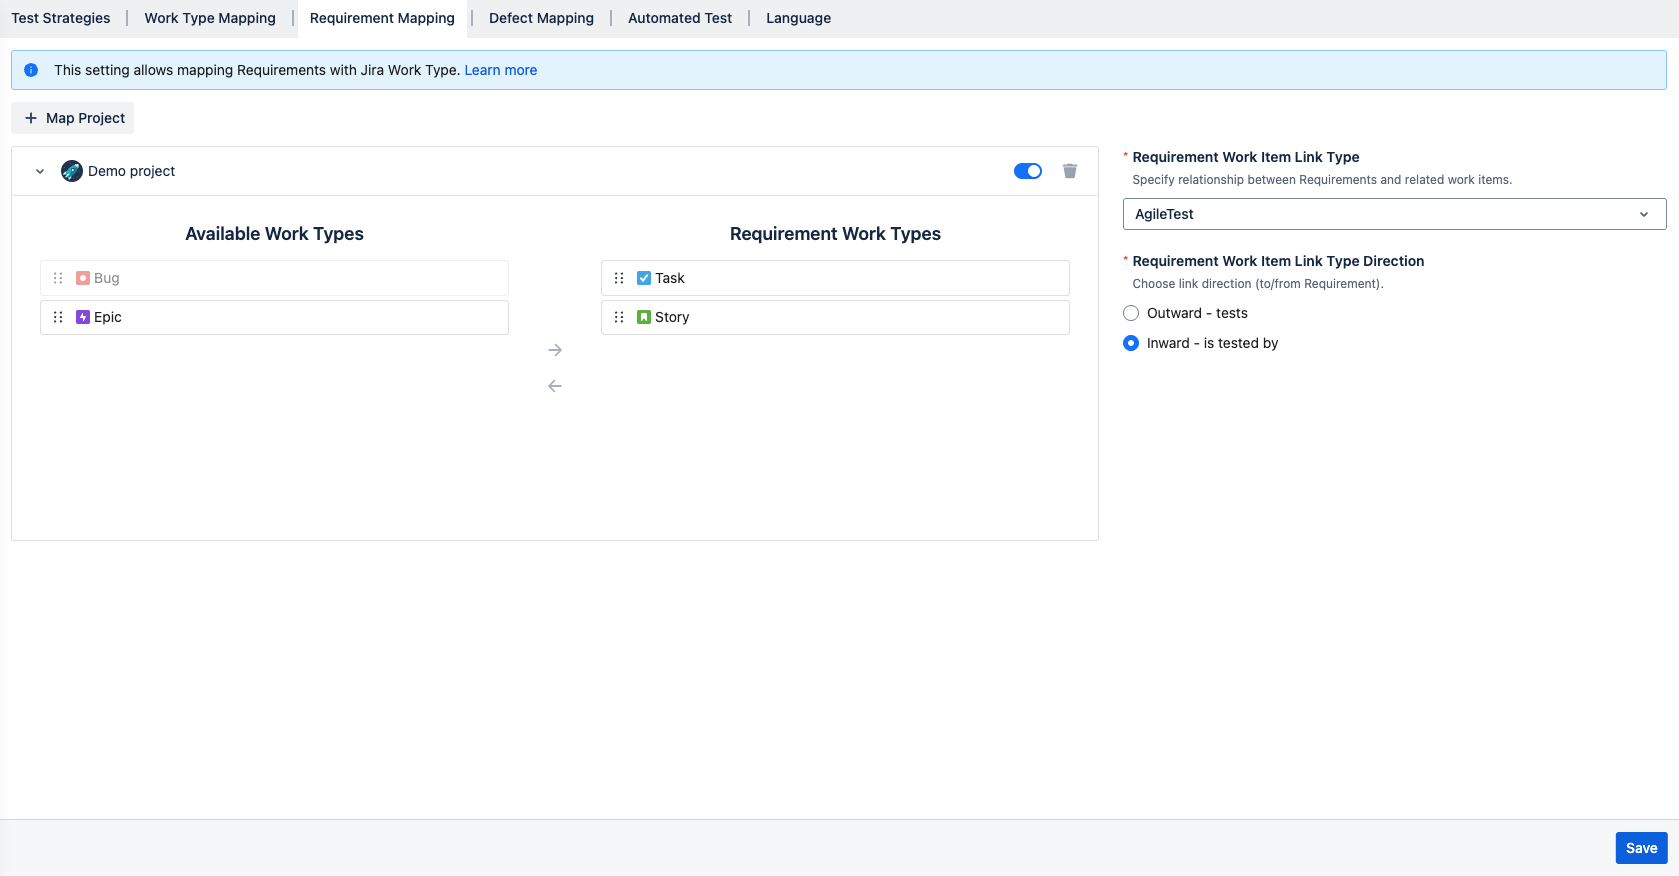Open the Work Type Mapping tab
Image resolution: width=1679 pixels, height=876 pixels.
[210, 18]
